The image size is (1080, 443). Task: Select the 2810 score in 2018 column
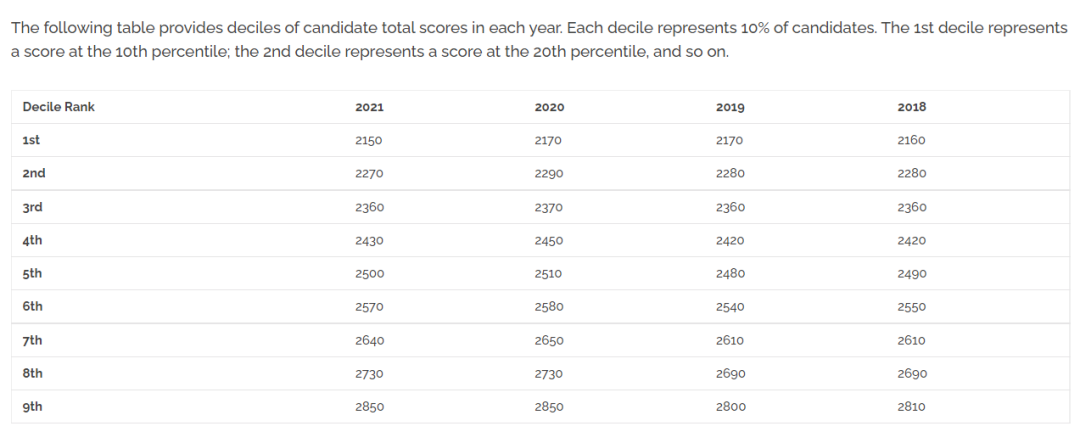point(912,407)
